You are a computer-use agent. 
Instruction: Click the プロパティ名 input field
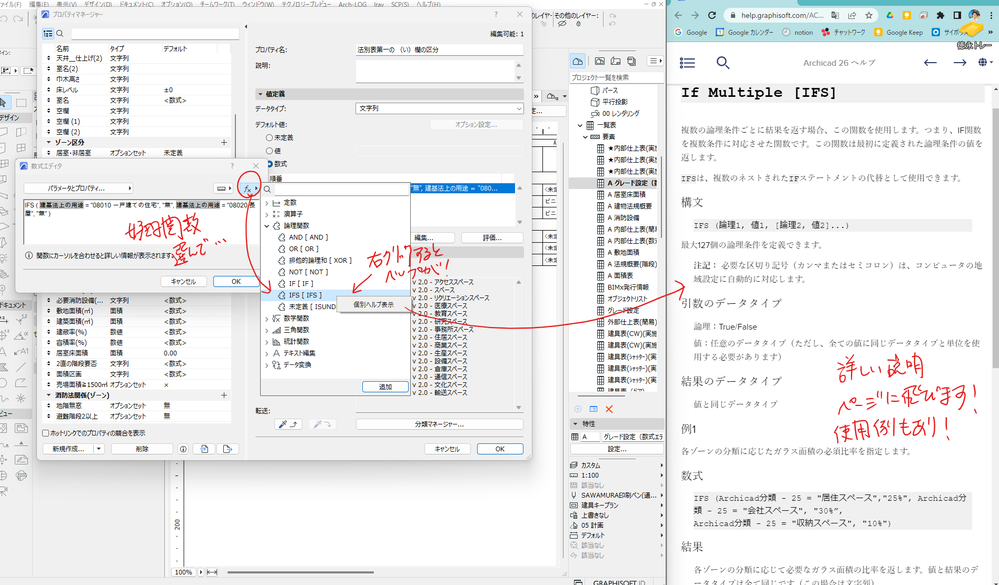(440, 50)
